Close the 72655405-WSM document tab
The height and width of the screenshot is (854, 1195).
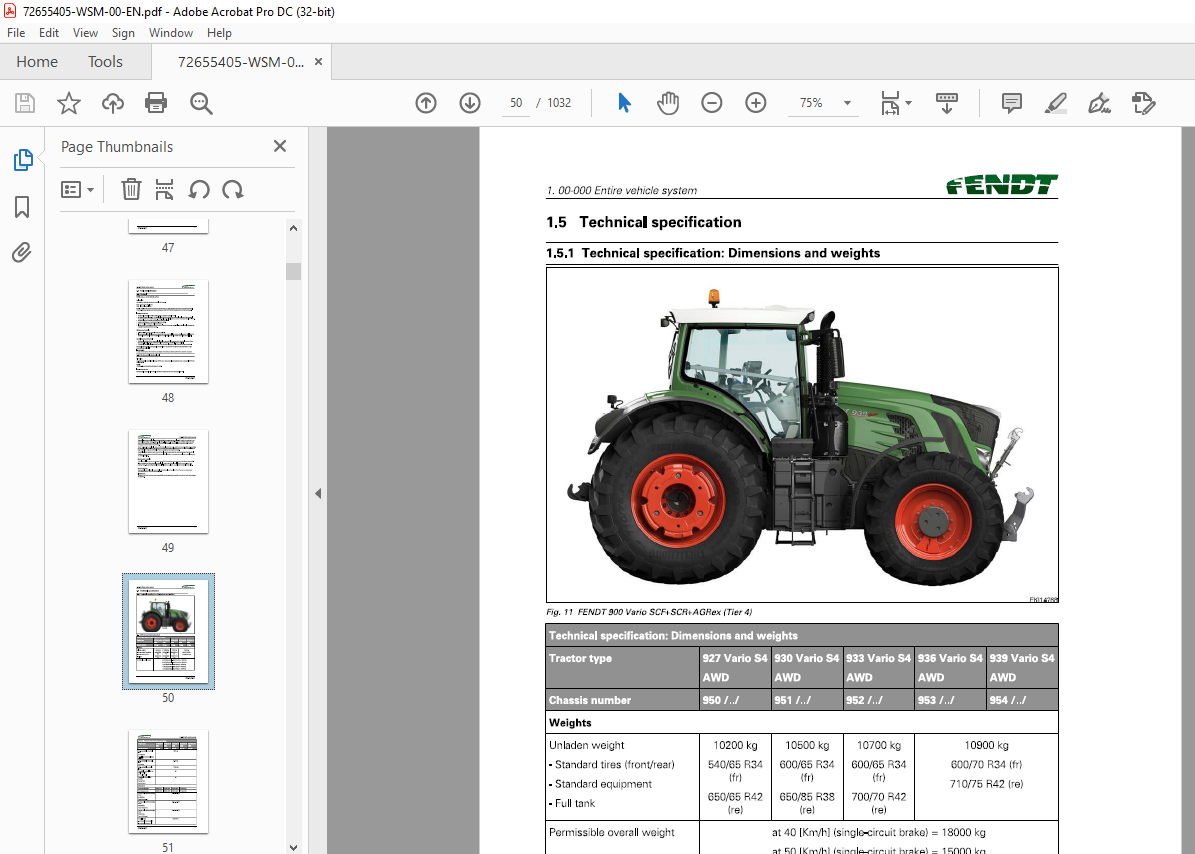pyautogui.click(x=319, y=62)
